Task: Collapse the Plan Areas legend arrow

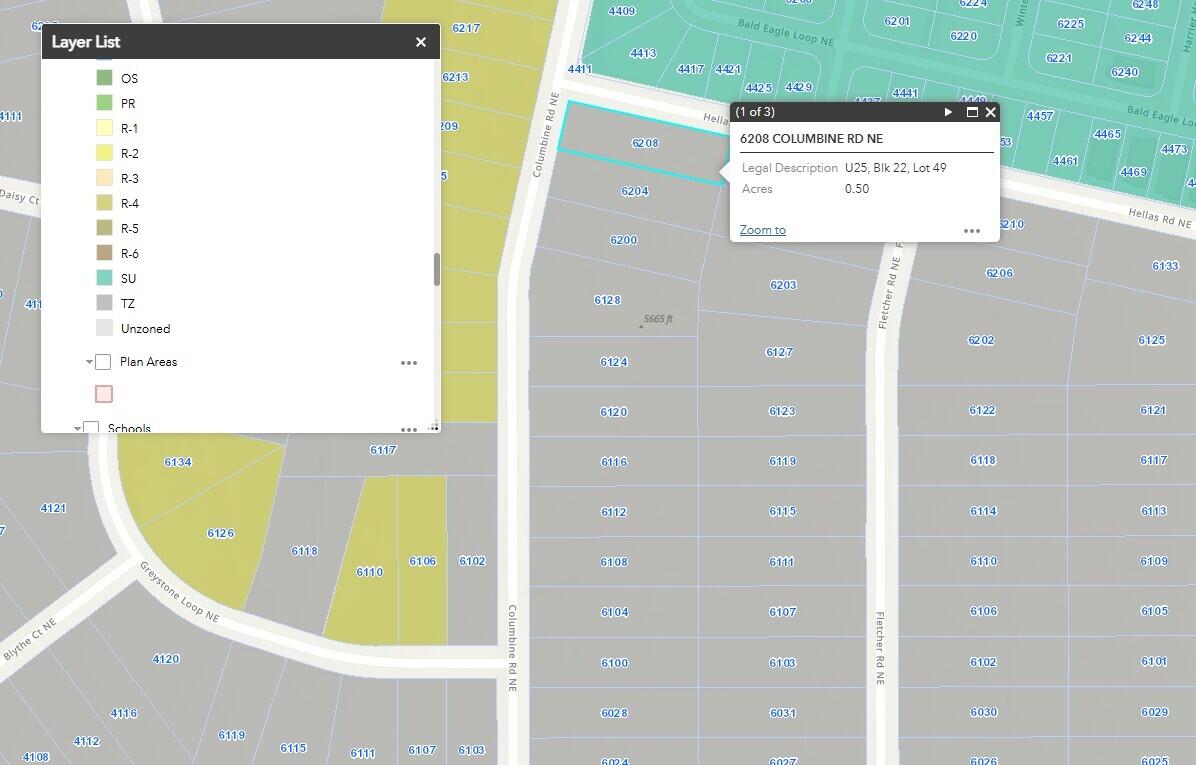Action: pos(89,362)
